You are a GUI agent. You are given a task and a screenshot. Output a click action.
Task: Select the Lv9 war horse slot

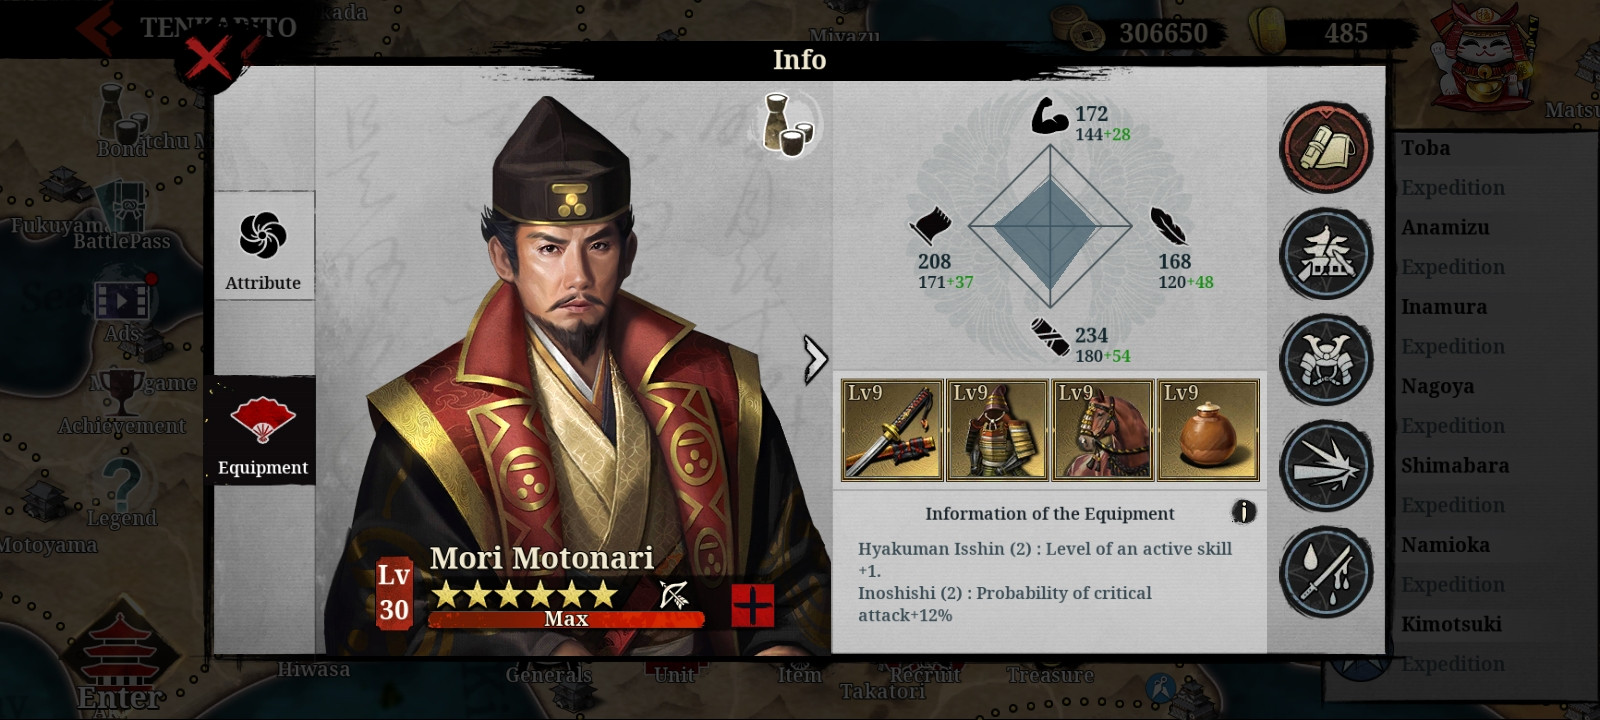[x=1102, y=430]
